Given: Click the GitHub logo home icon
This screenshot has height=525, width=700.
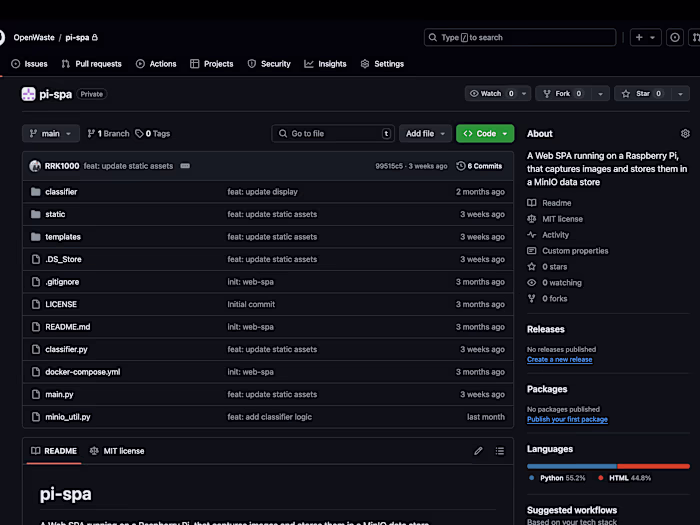Looking at the screenshot, I should pyautogui.click(x=2, y=38).
